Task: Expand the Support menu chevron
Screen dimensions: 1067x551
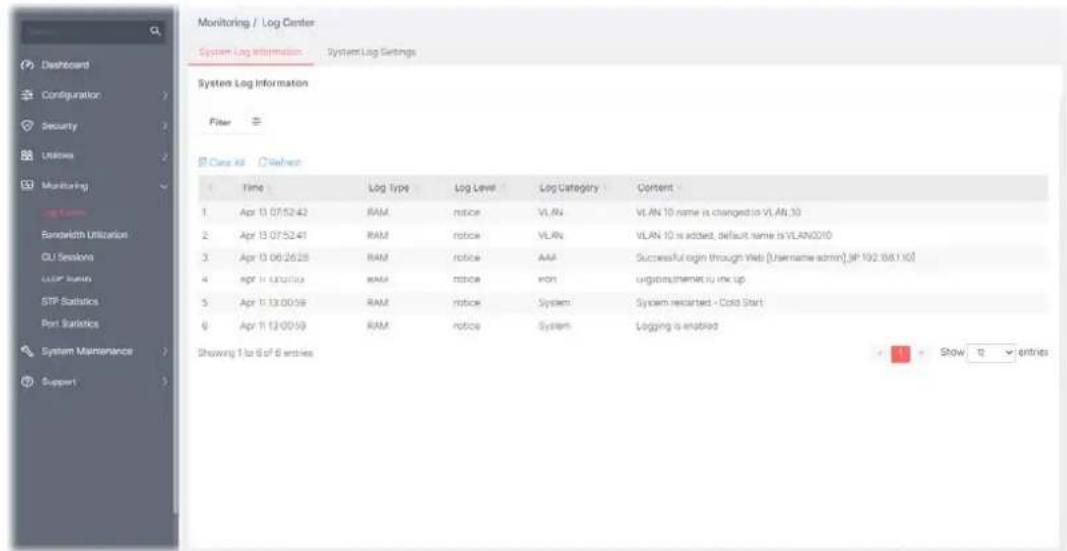Action: tap(164, 381)
